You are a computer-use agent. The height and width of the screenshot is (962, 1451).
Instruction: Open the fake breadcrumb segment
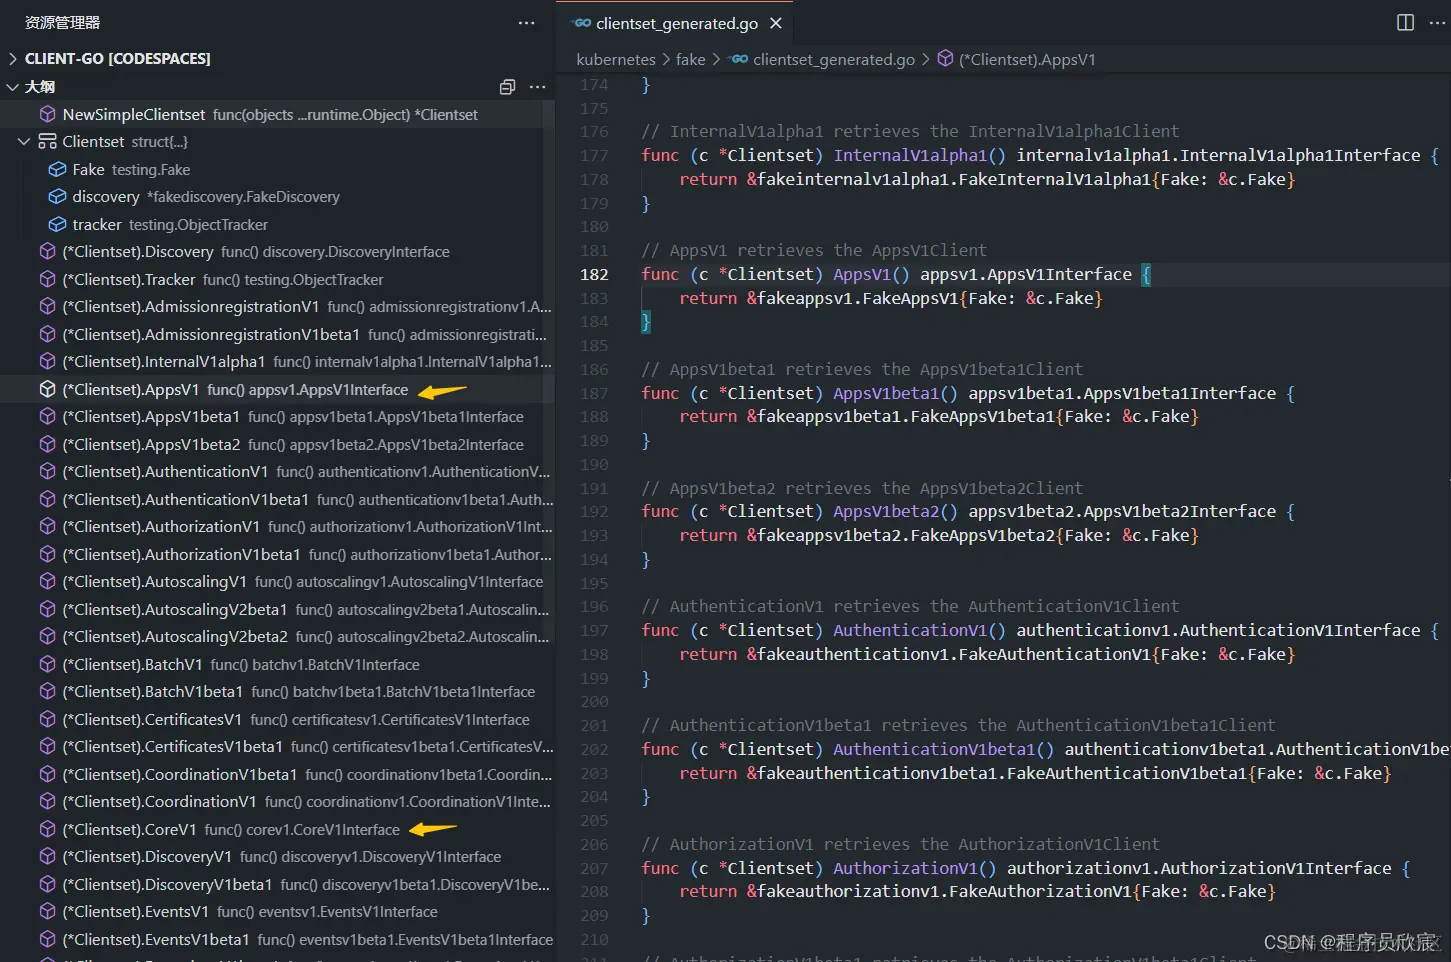point(690,60)
